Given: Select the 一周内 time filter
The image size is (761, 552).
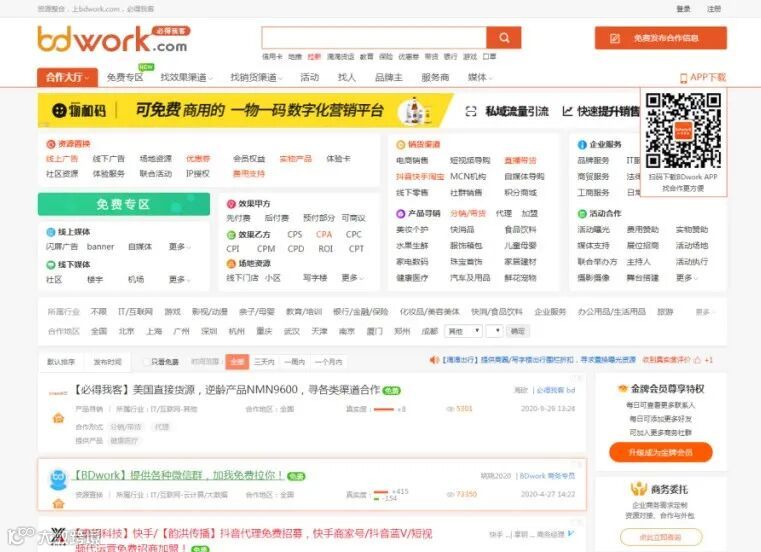Looking at the screenshot, I should click(295, 362).
